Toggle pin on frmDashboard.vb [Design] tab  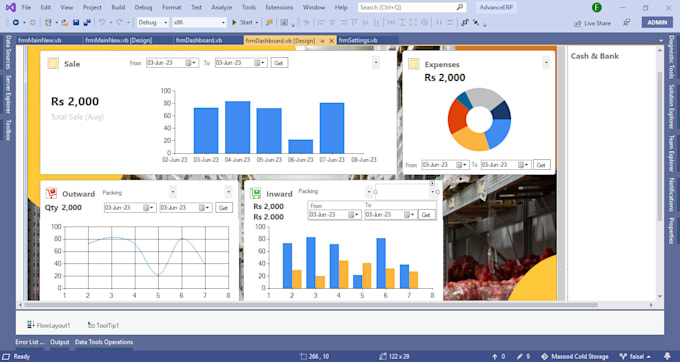[x=323, y=40]
